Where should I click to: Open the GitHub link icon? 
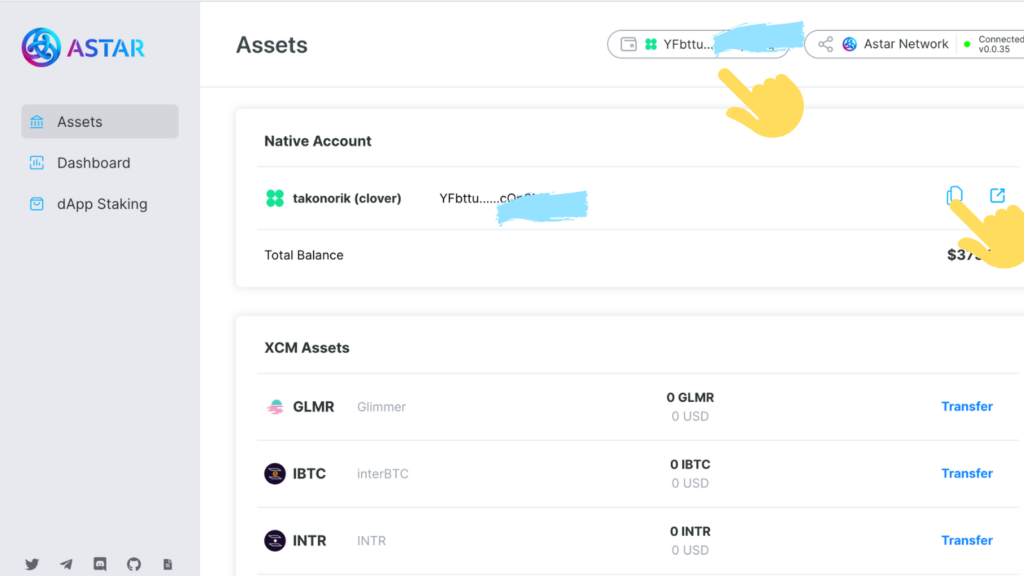134,564
